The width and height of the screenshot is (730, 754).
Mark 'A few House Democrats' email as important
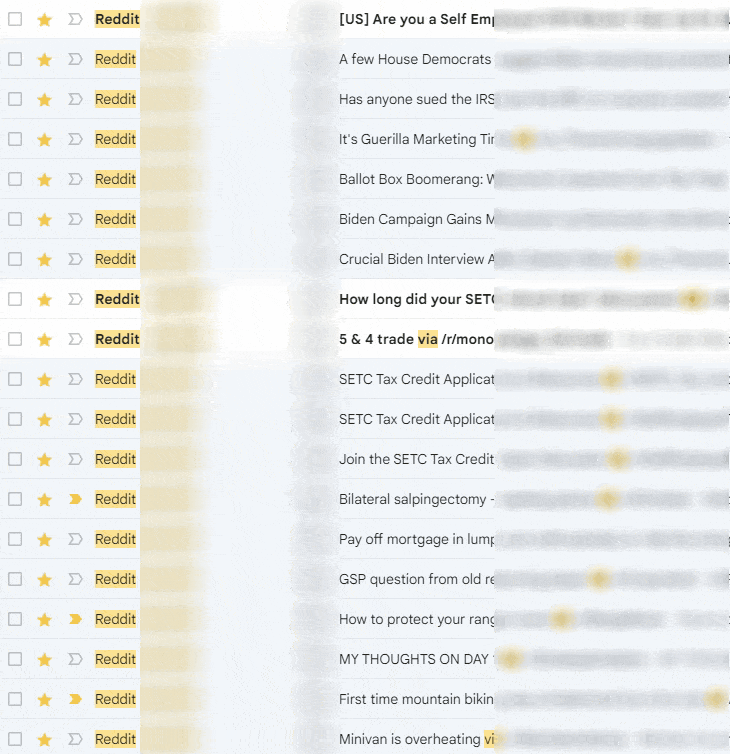point(75,59)
